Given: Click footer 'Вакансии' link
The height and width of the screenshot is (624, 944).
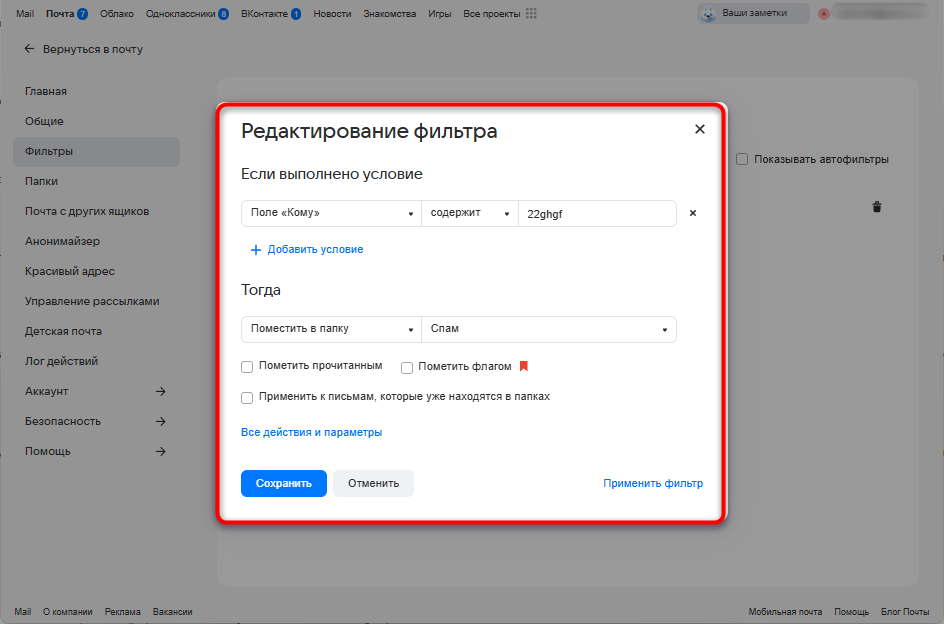Looking at the screenshot, I should click(172, 611).
